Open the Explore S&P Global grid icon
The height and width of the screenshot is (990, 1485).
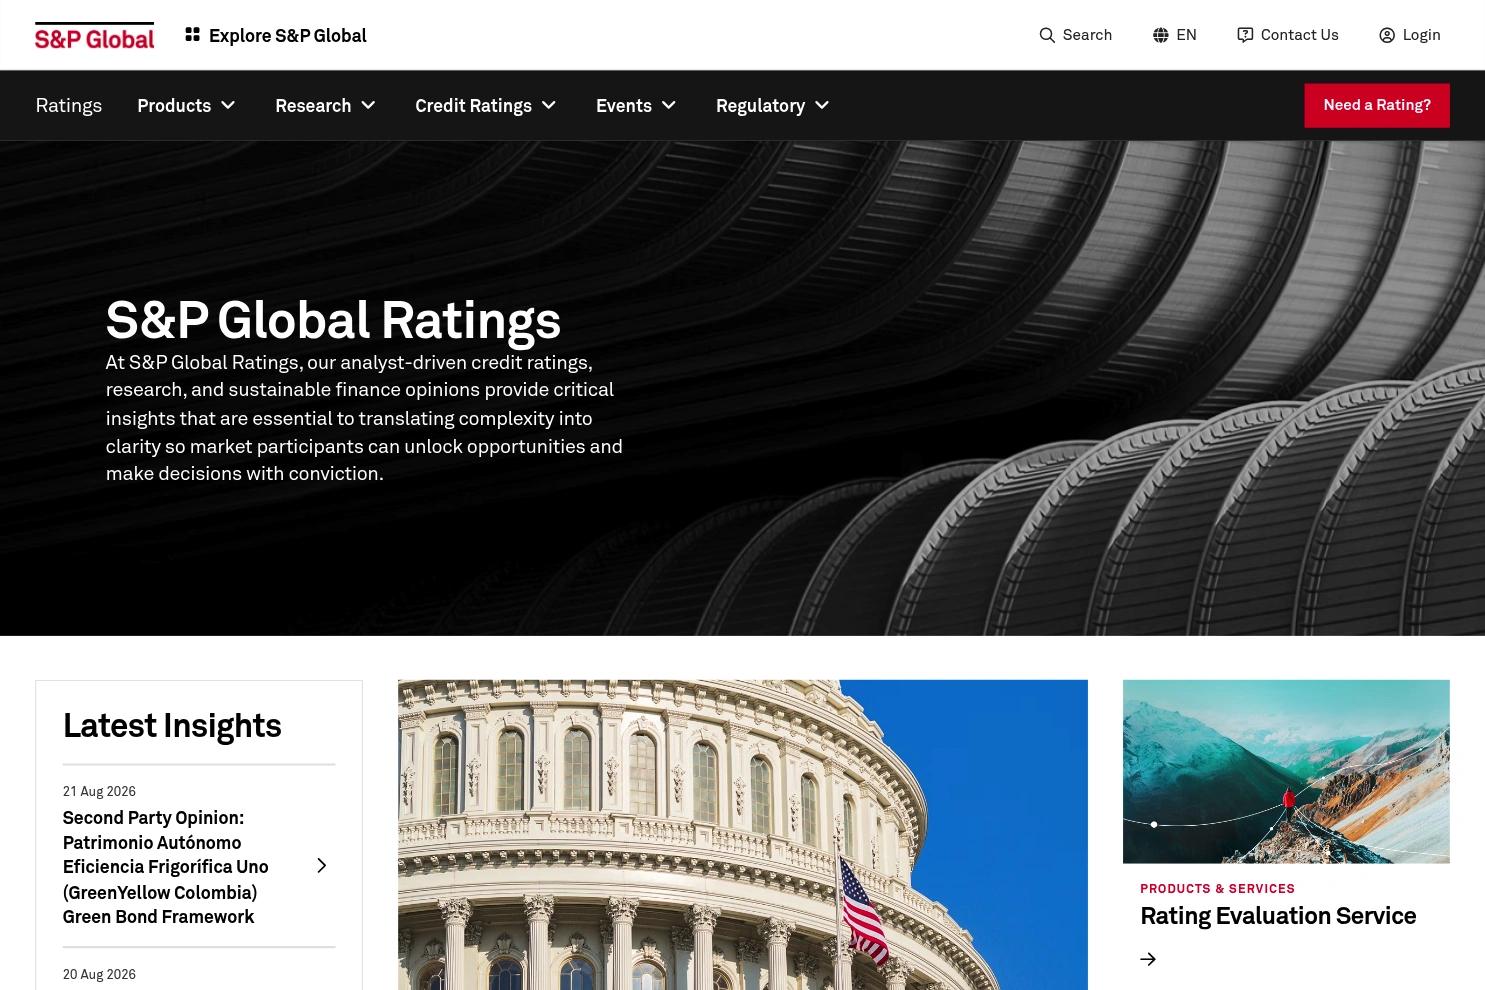click(x=193, y=35)
